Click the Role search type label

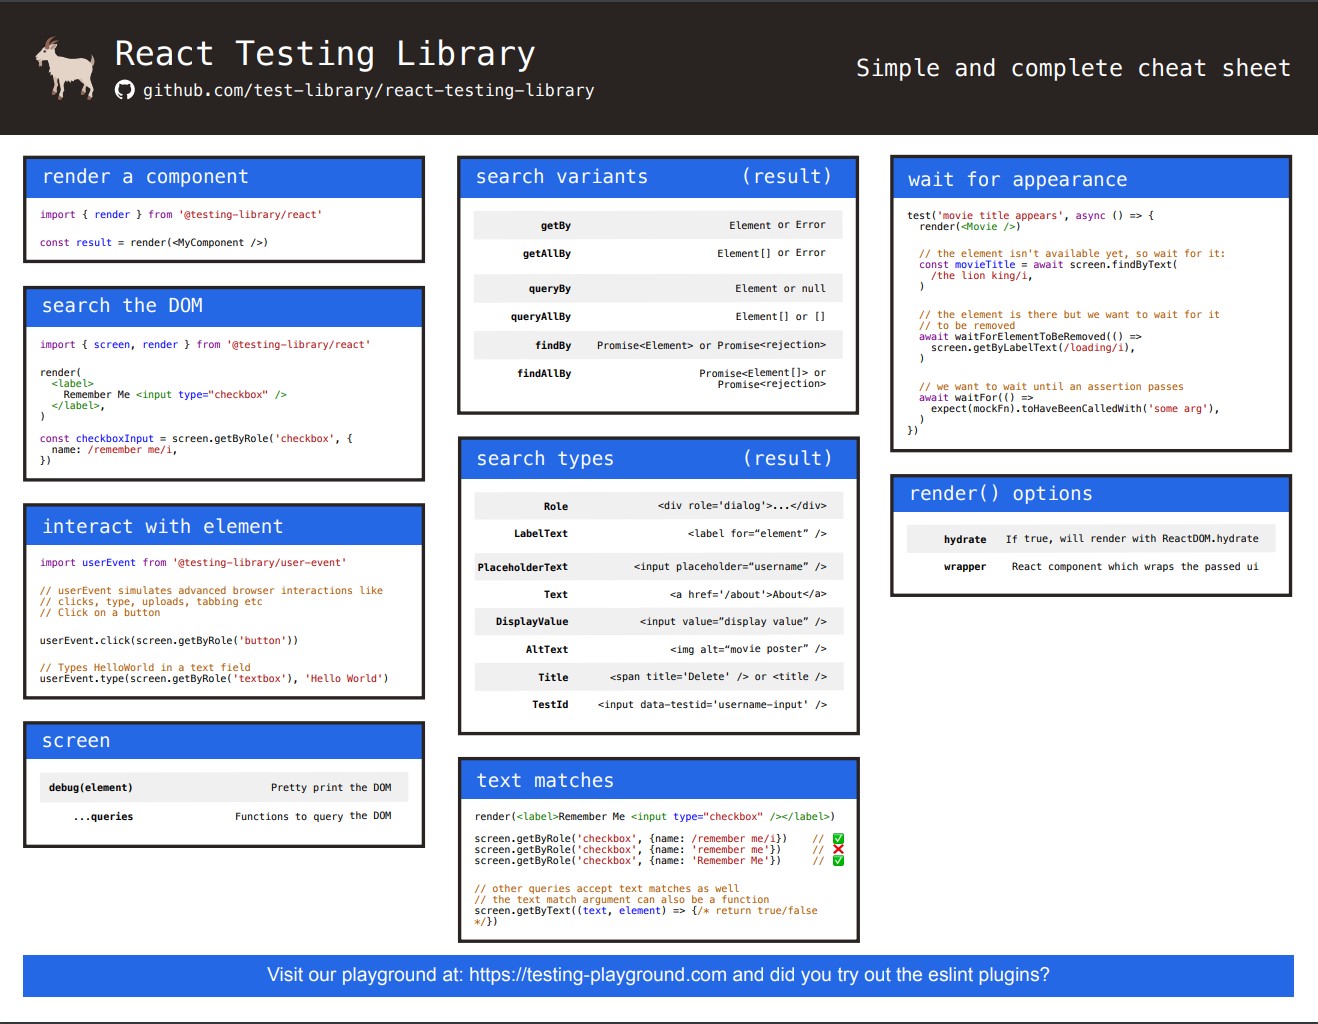click(555, 507)
